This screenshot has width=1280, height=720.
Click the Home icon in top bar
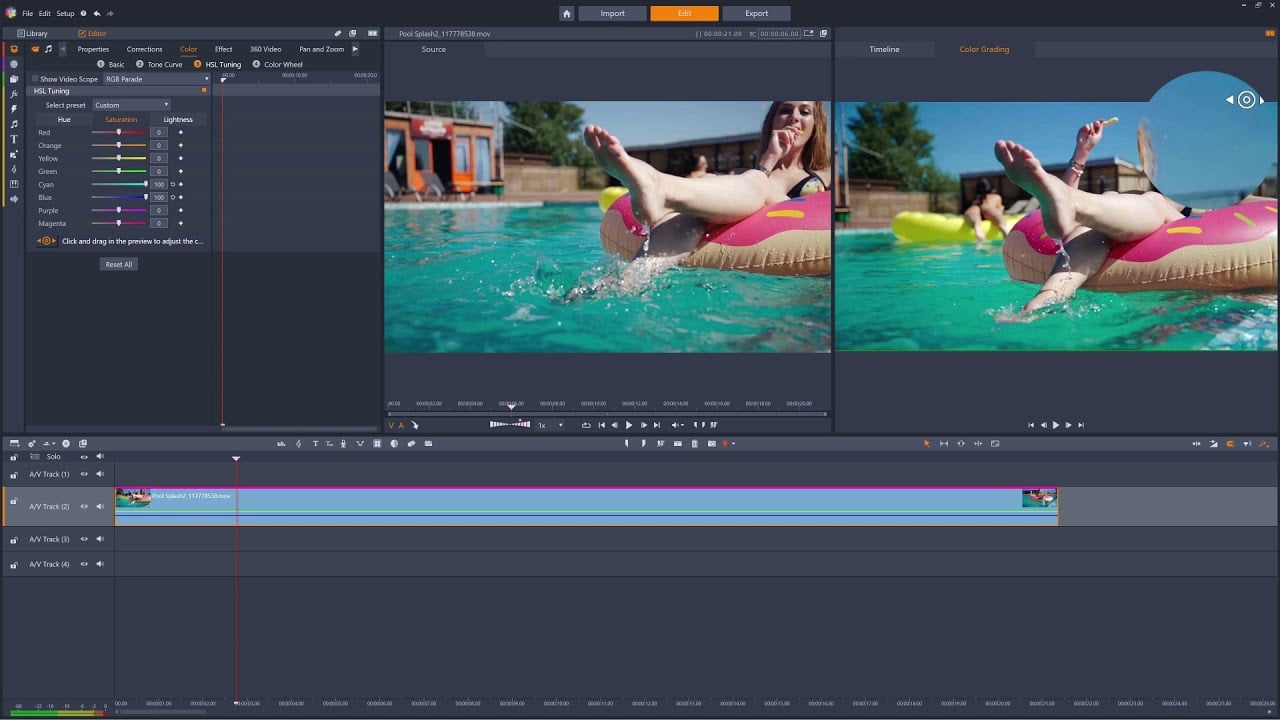pos(567,13)
